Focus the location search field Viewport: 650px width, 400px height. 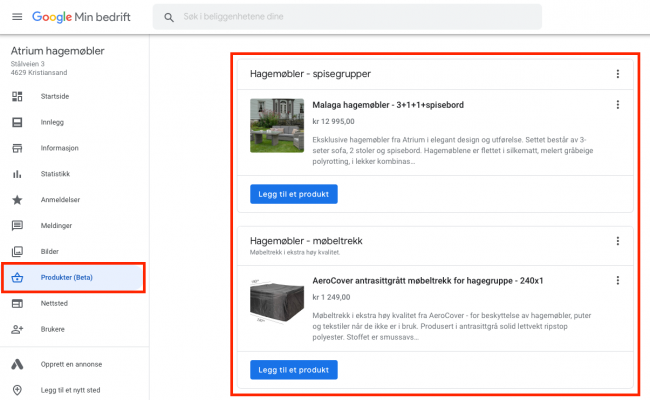coord(347,17)
